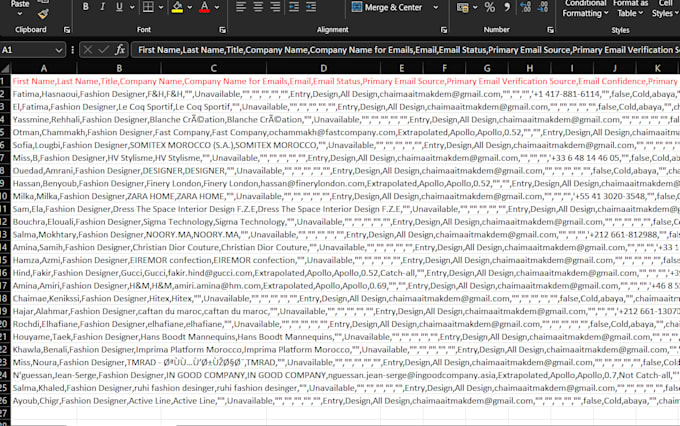Confirm formula entry with checkmark
Image resolution: width=680 pixels, height=426 pixels.
click(x=103, y=50)
